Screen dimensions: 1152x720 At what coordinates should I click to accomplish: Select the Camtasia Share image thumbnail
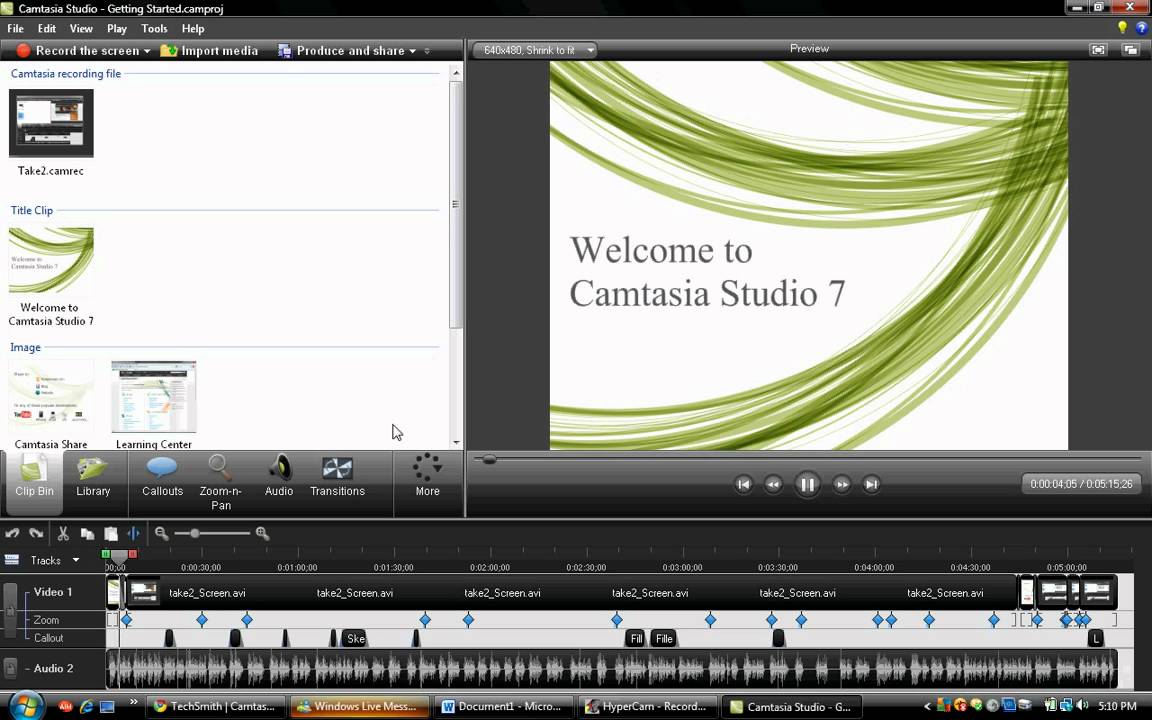51,397
